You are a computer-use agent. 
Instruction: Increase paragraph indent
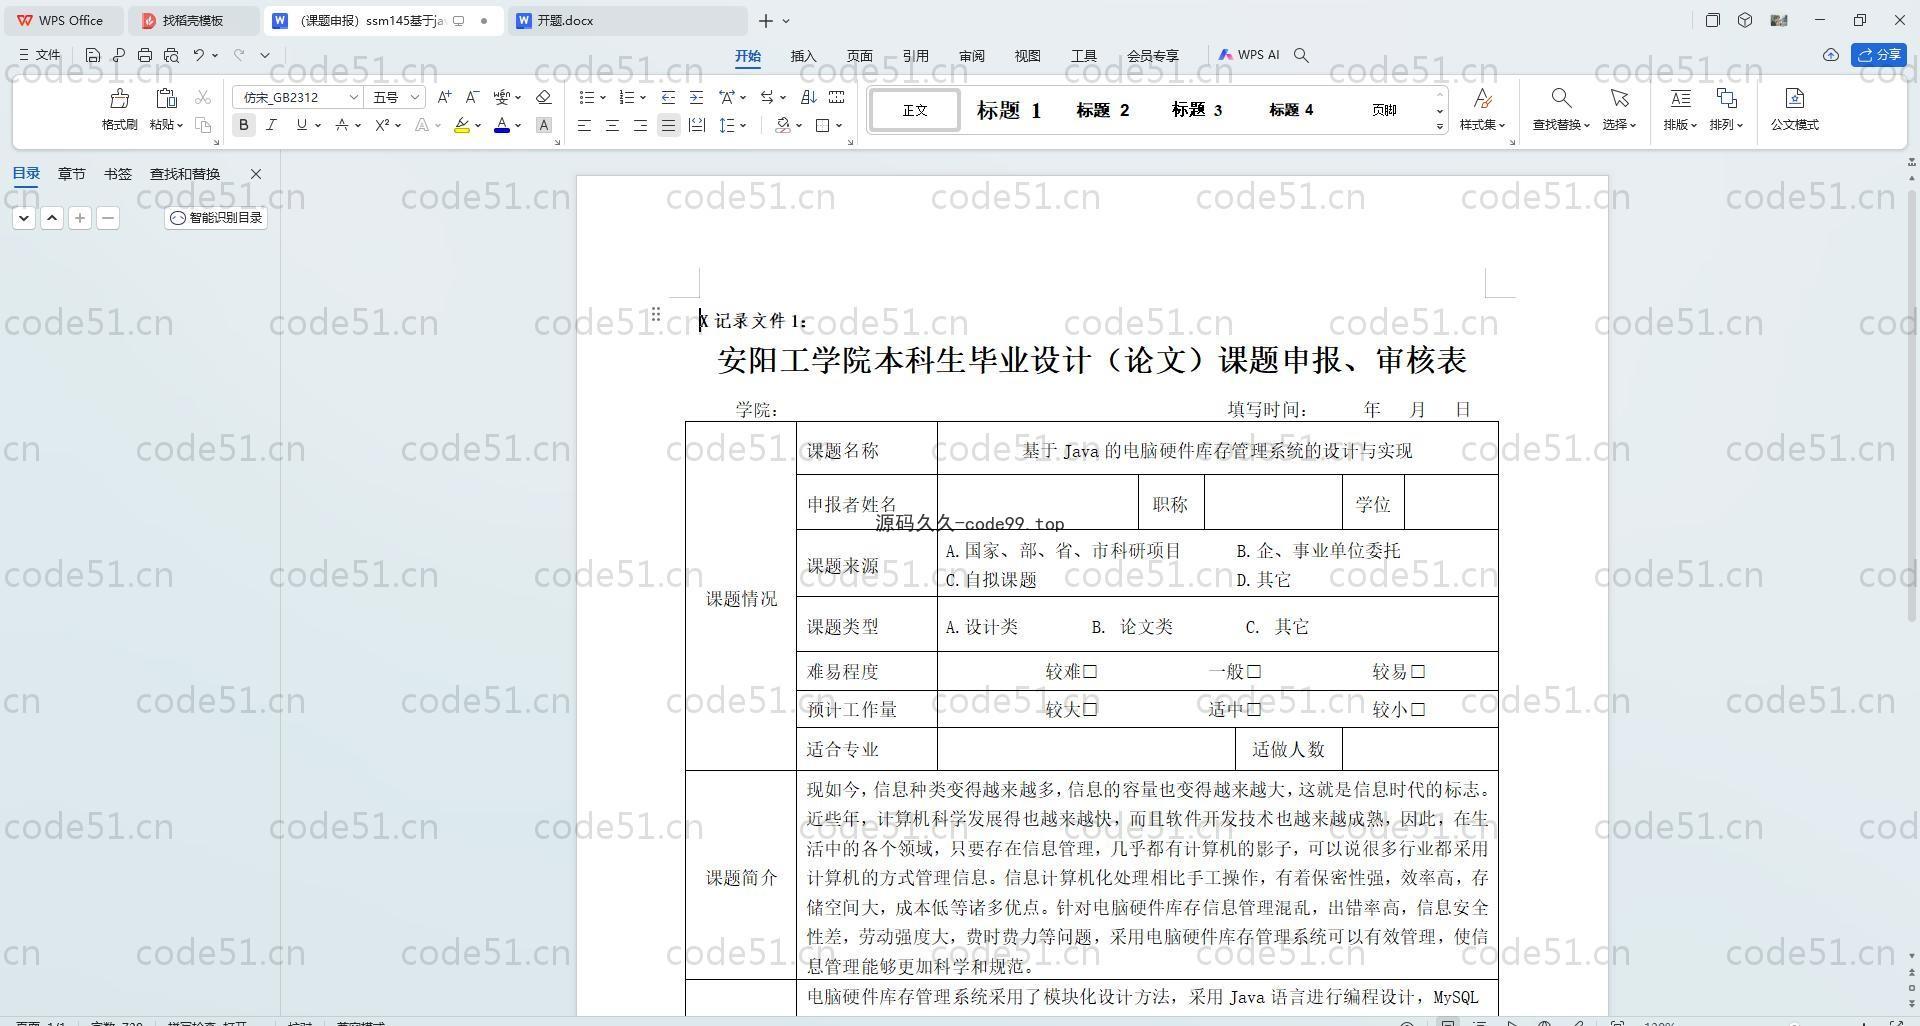[x=696, y=97]
